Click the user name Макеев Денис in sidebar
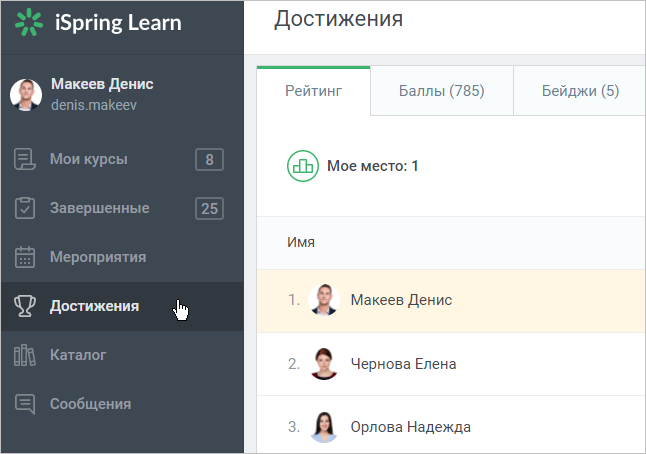The height and width of the screenshot is (454, 646). click(102, 84)
